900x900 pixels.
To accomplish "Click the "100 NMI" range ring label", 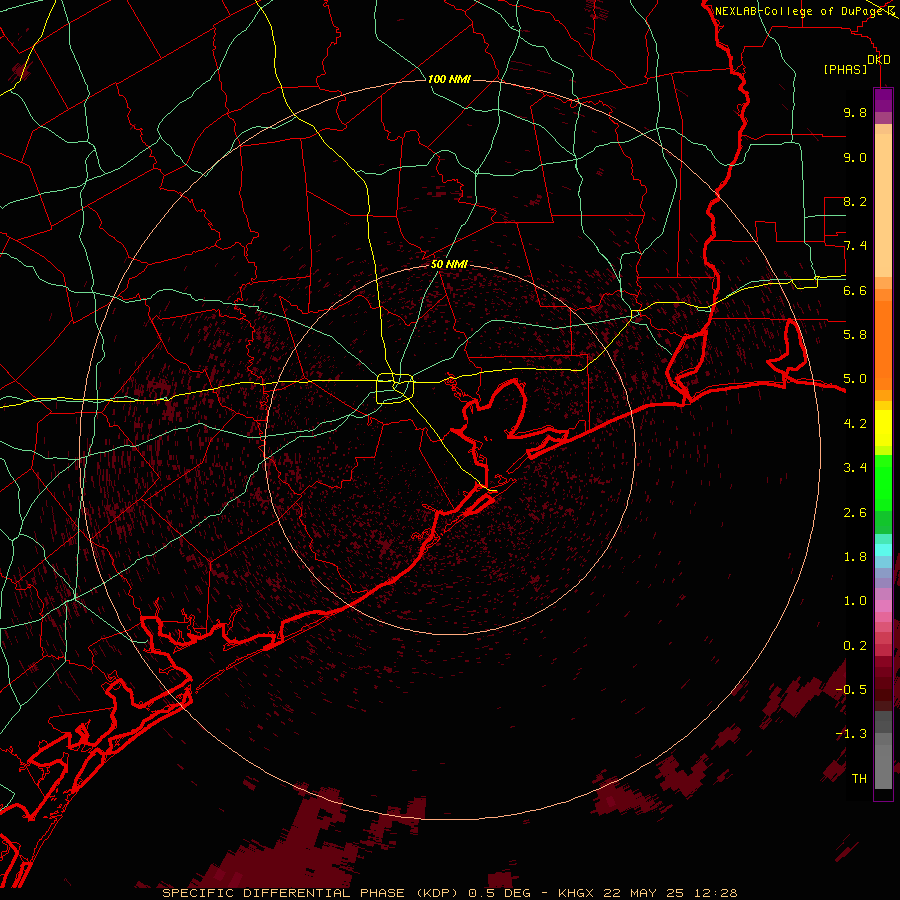I will click(449, 79).
